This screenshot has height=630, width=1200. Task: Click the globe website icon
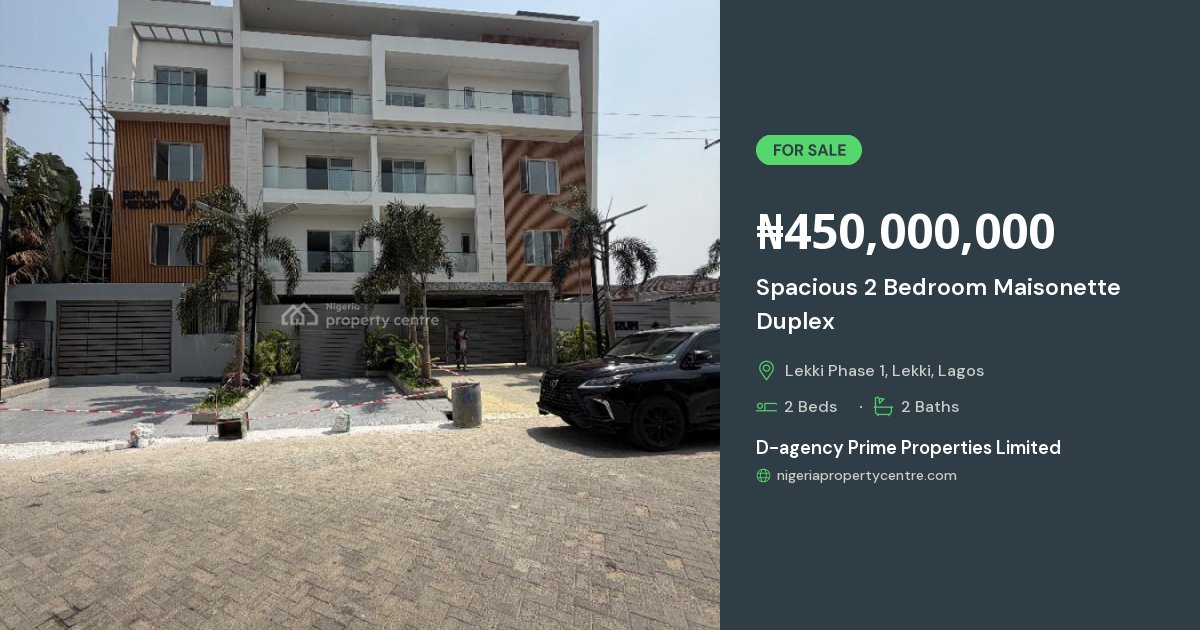click(x=764, y=476)
